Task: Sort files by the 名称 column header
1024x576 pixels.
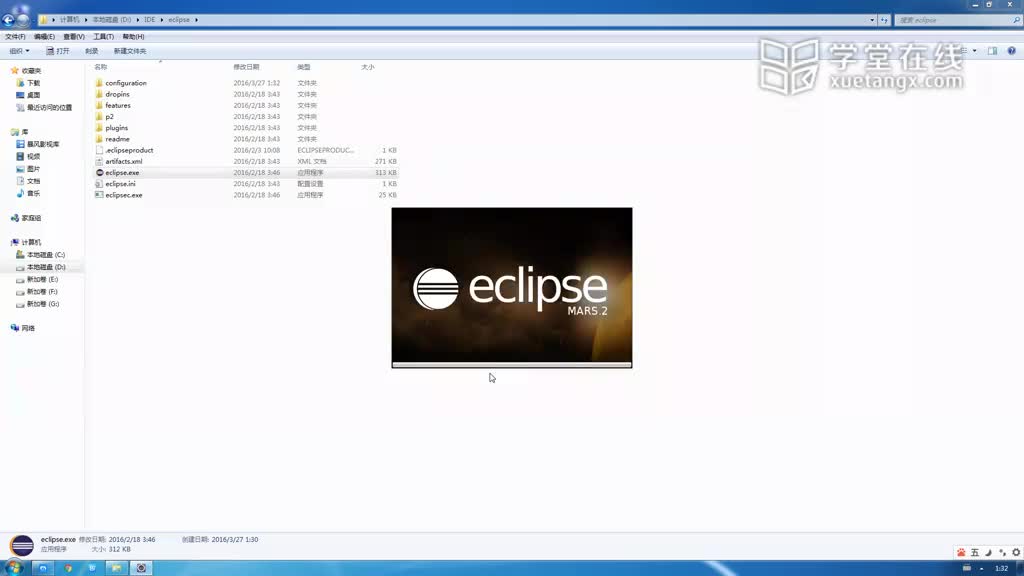Action: click(x=101, y=67)
